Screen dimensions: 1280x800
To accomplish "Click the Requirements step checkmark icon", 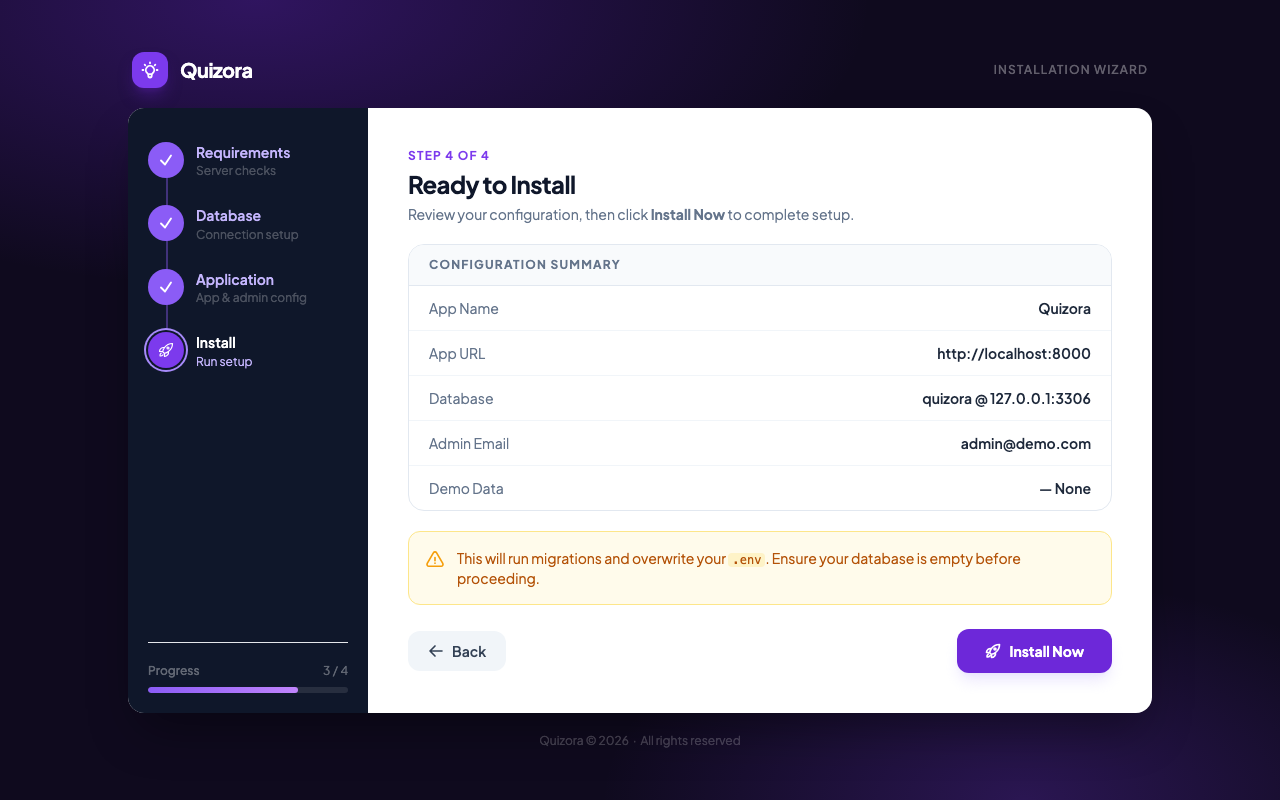I will click(x=166, y=160).
